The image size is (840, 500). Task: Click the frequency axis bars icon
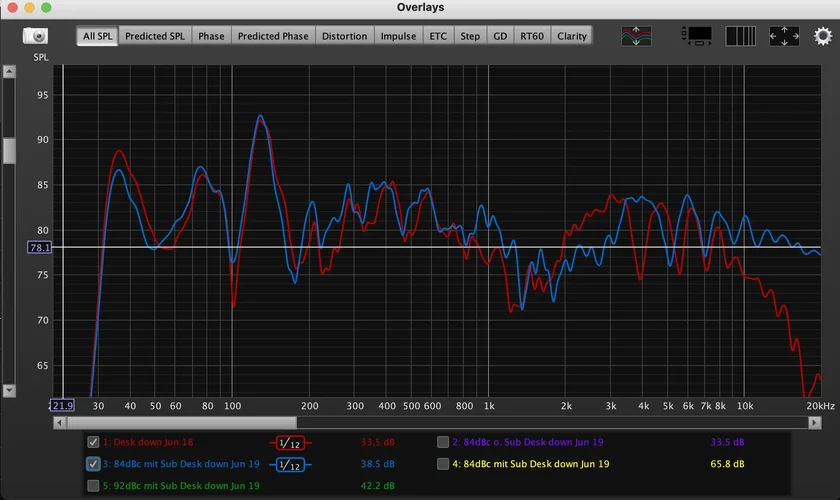pos(741,35)
